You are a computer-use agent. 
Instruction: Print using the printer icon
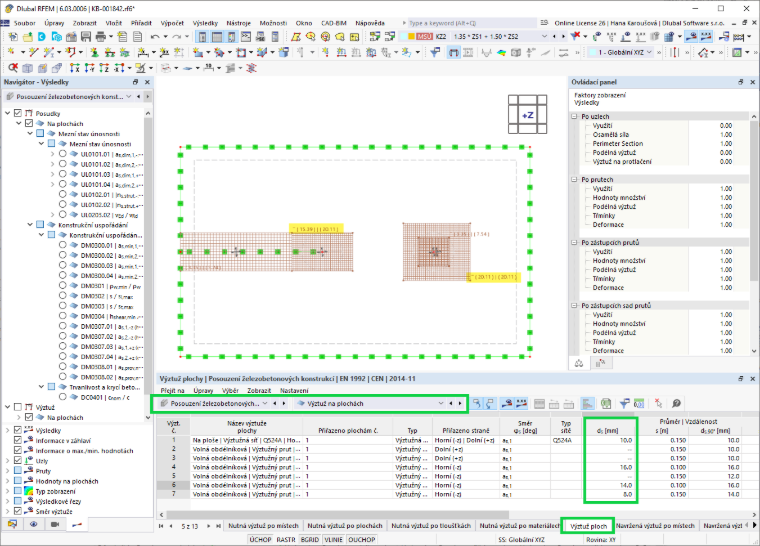pos(100,36)
